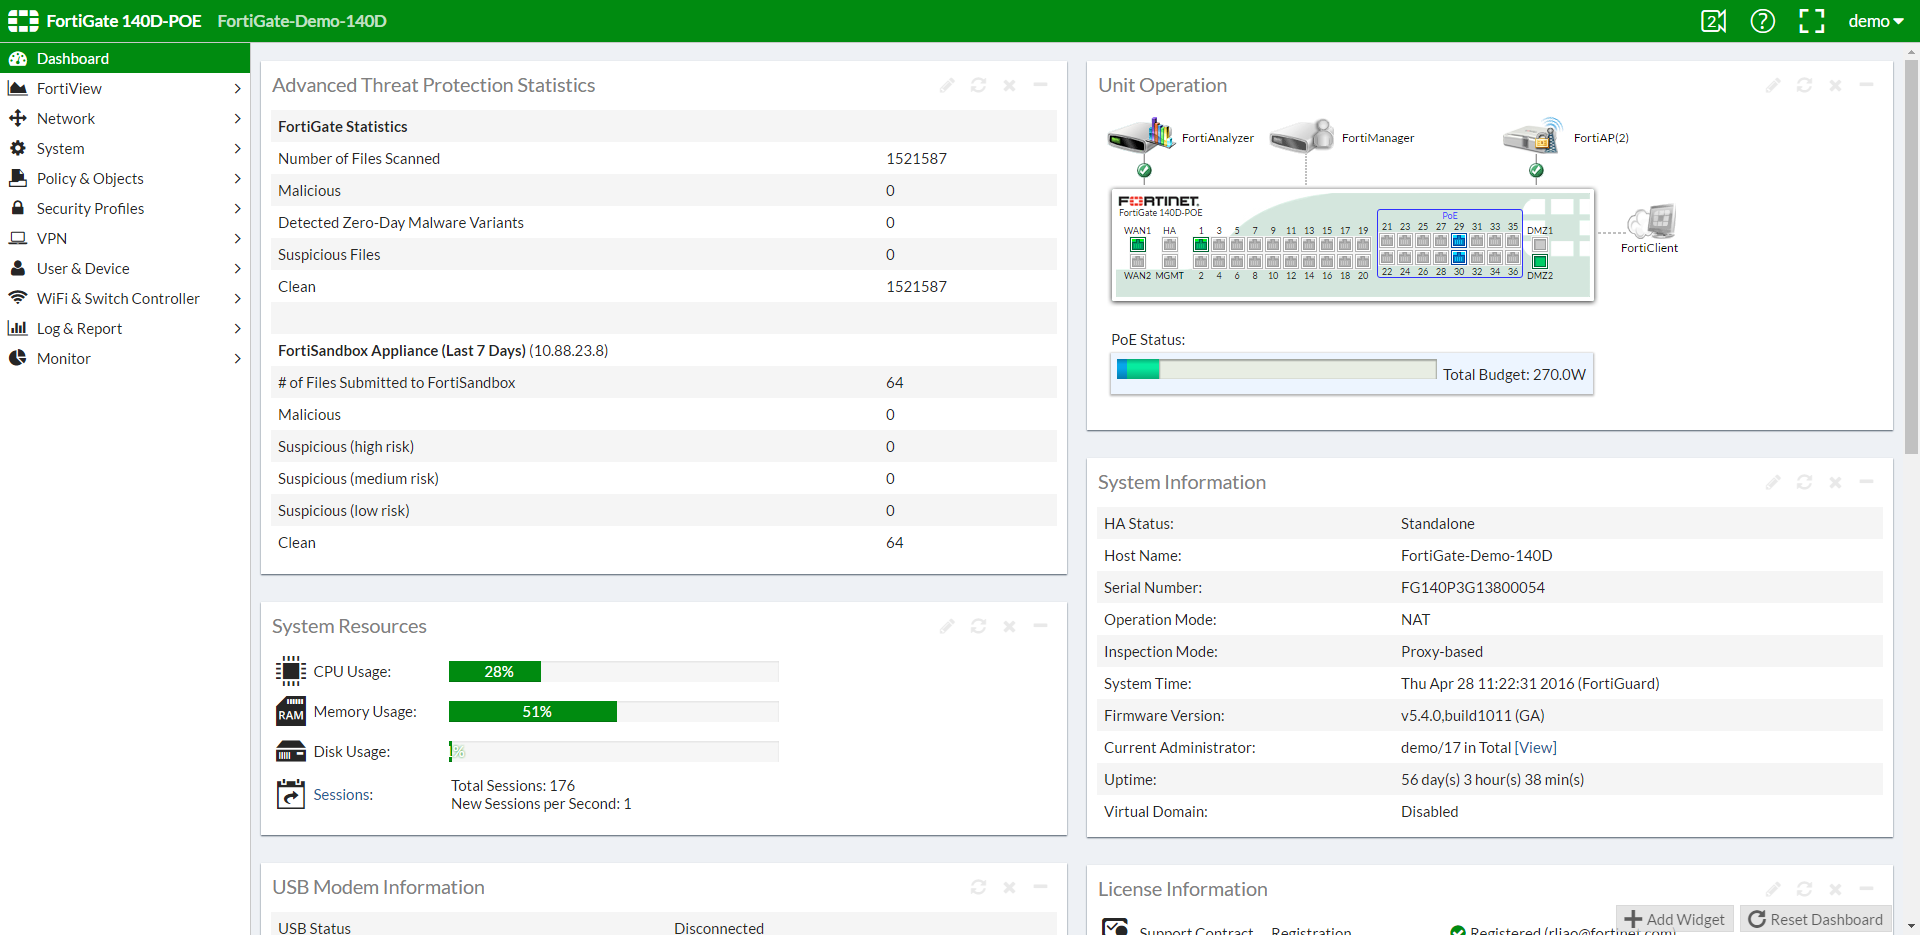Select Dashboard in the sidebar
The image size is (1920, 935).
click(x=125, y=58)
